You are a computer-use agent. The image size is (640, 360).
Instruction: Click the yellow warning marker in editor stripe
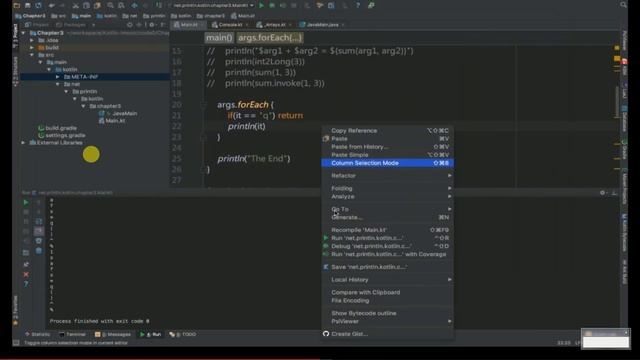click(617, 58)
